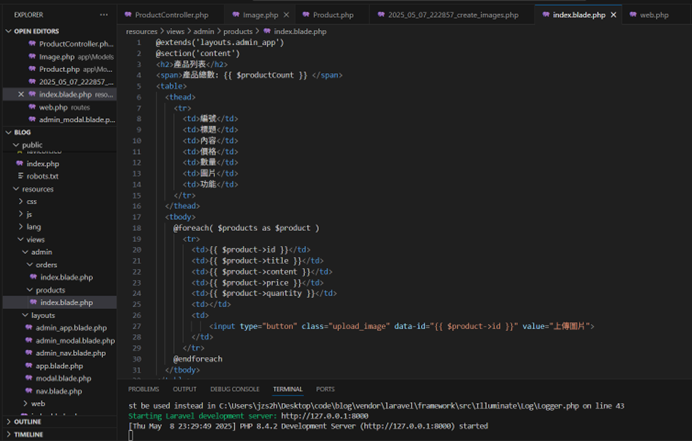Click line number 27 in gutter
The width and height of the screenshot is (692, 441).
pos(136,326)
